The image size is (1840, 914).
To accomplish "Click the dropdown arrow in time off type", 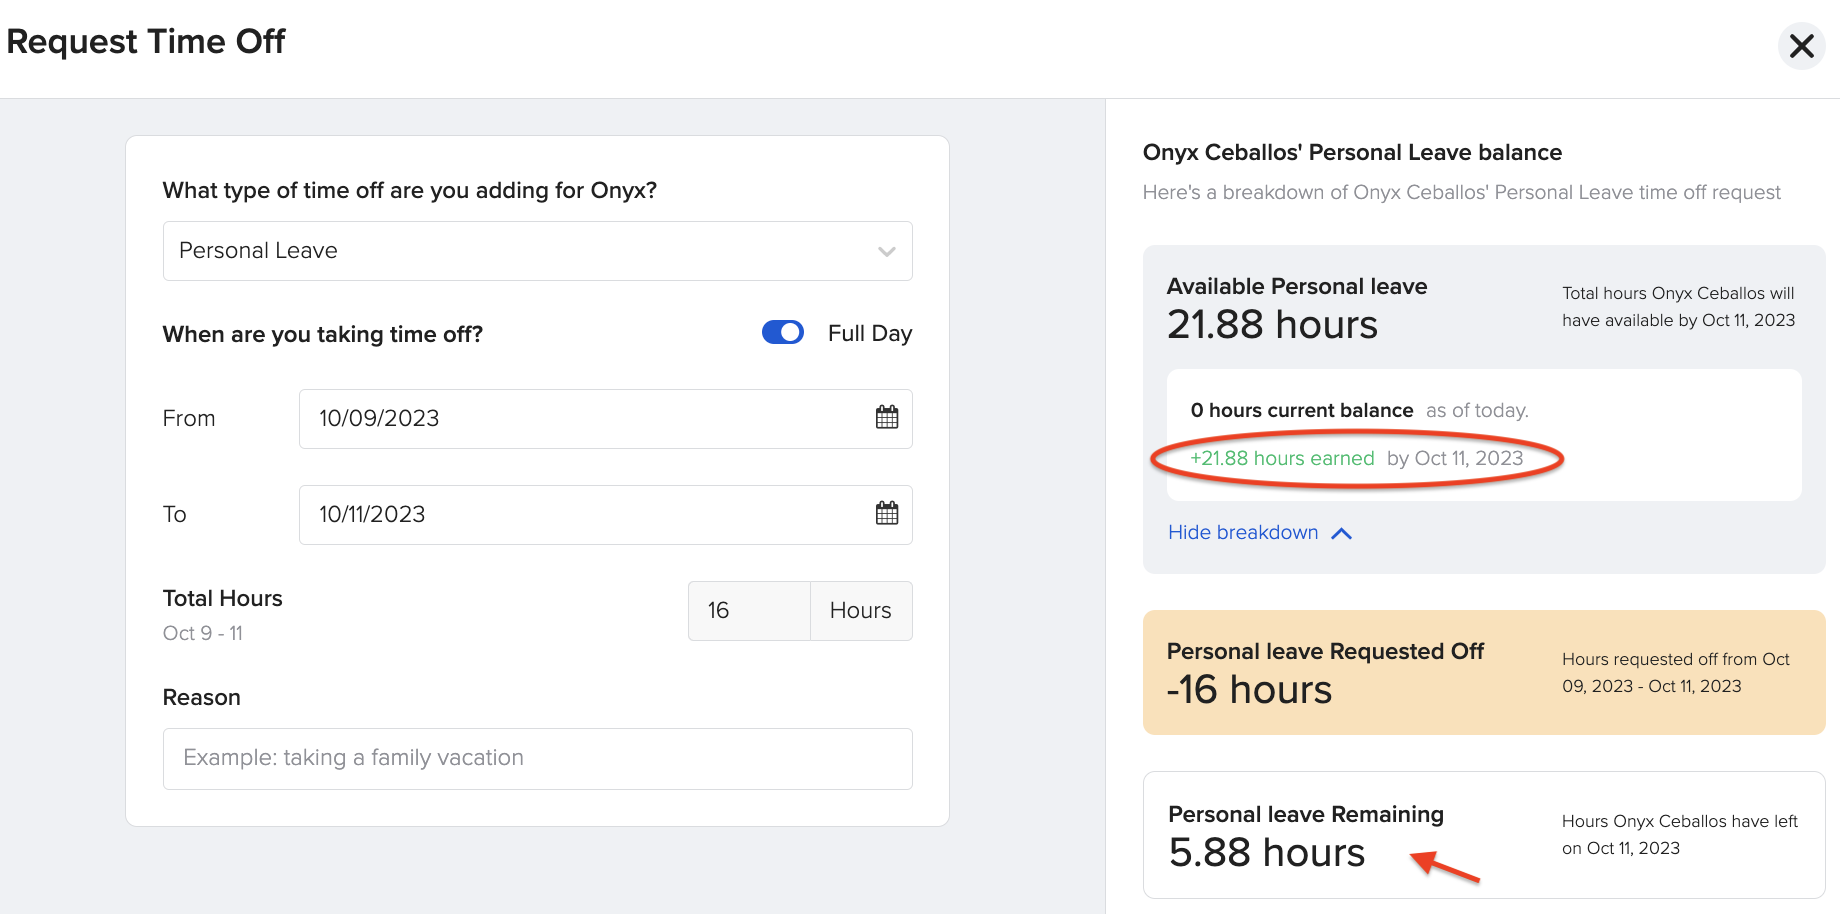I will click(886, 252).
